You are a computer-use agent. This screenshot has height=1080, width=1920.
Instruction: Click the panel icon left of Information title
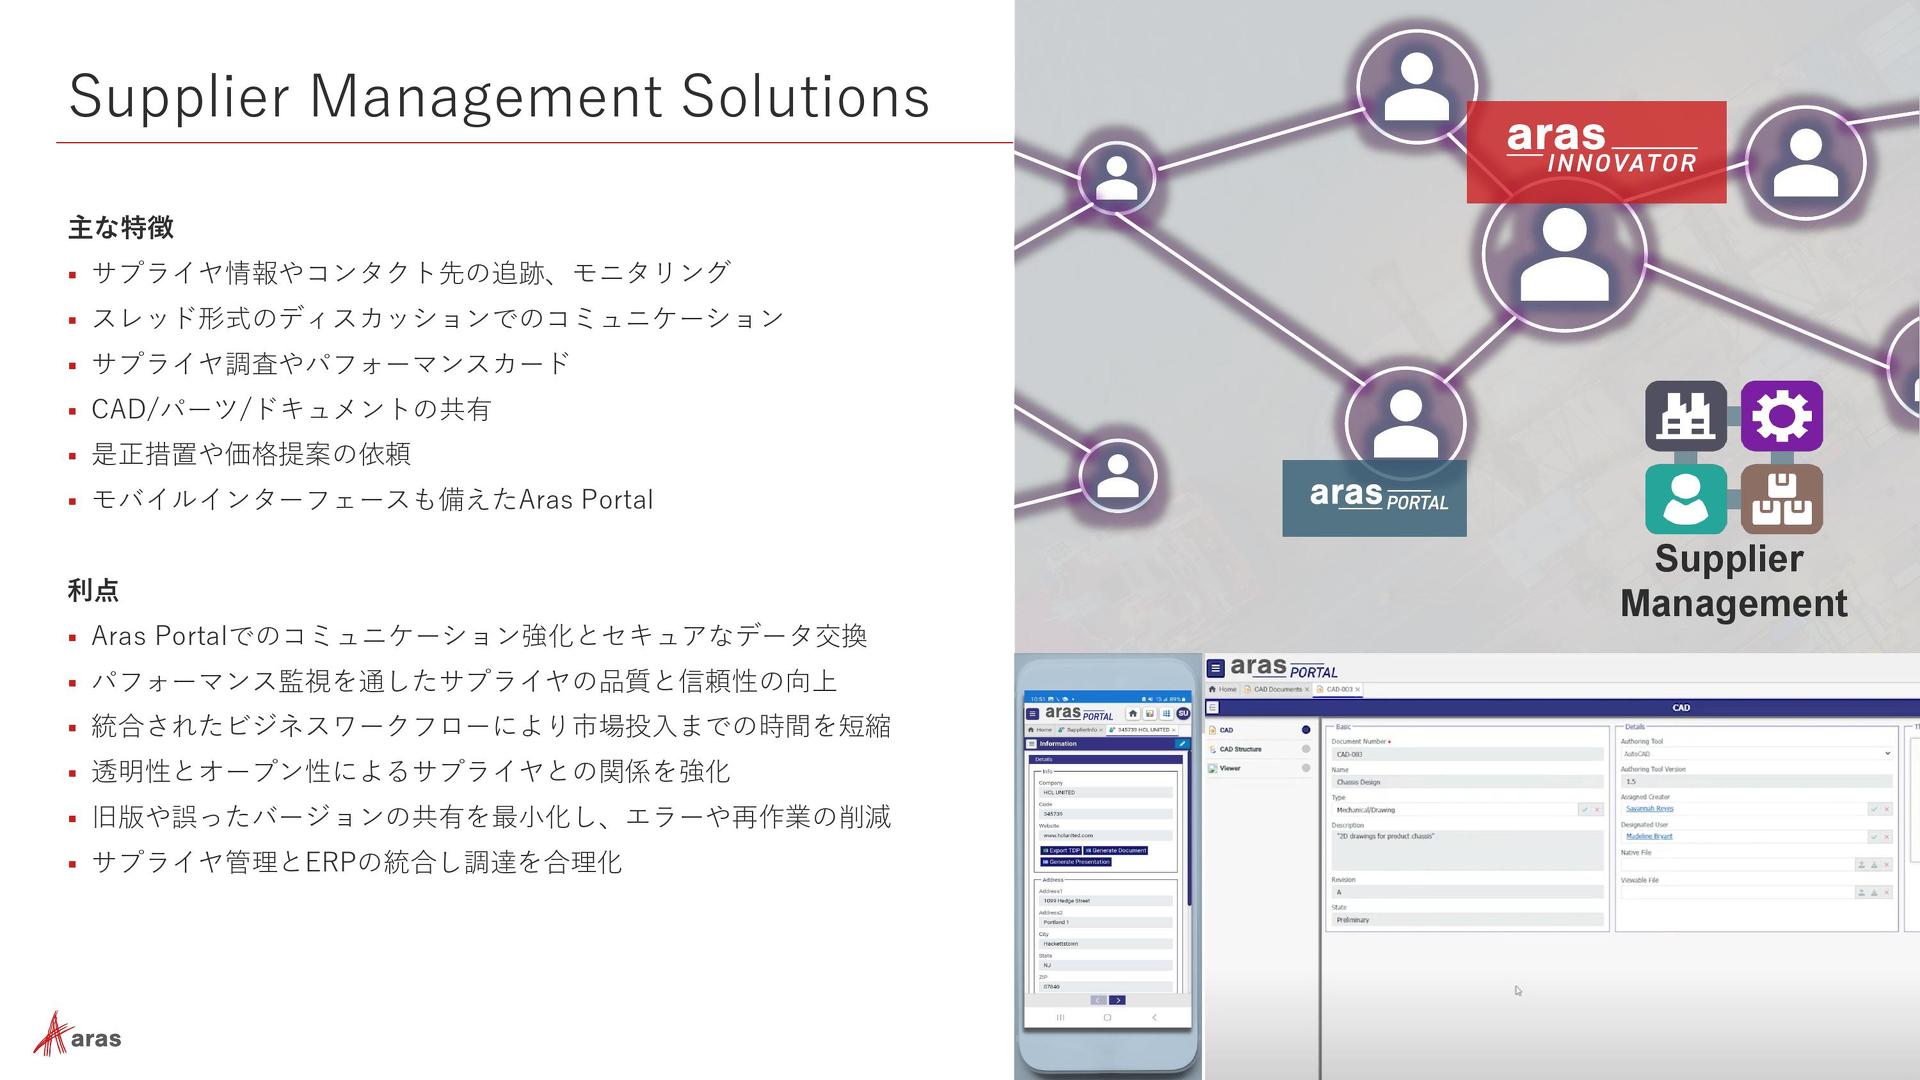click(x=1032, y=744)
